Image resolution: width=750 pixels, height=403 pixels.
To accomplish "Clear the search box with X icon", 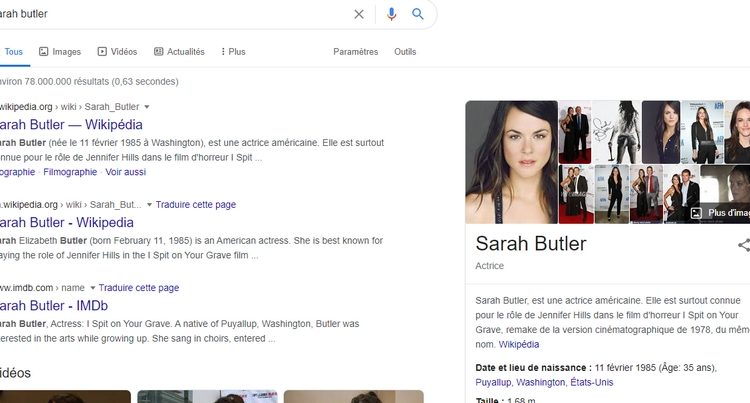I will [359, 14].
